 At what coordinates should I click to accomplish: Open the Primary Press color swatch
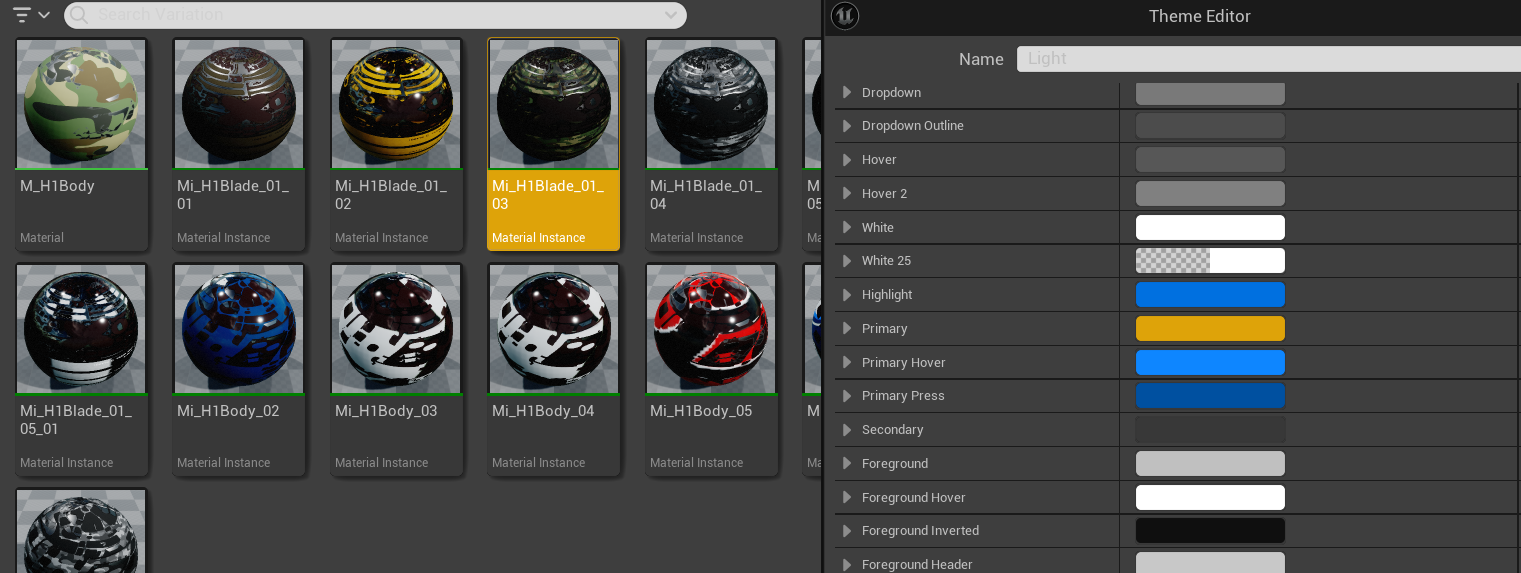tap(1210, 396)
